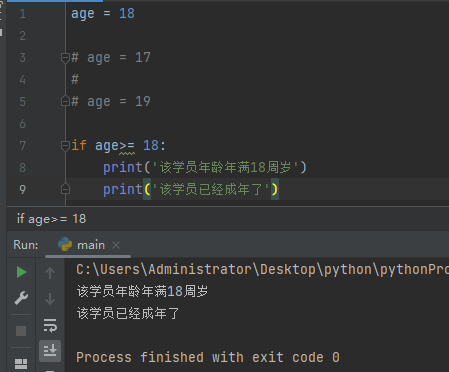Screen dimensions: 449x372
Task: Restore layout icon in Run toolbar
Action: coord(21,364)
